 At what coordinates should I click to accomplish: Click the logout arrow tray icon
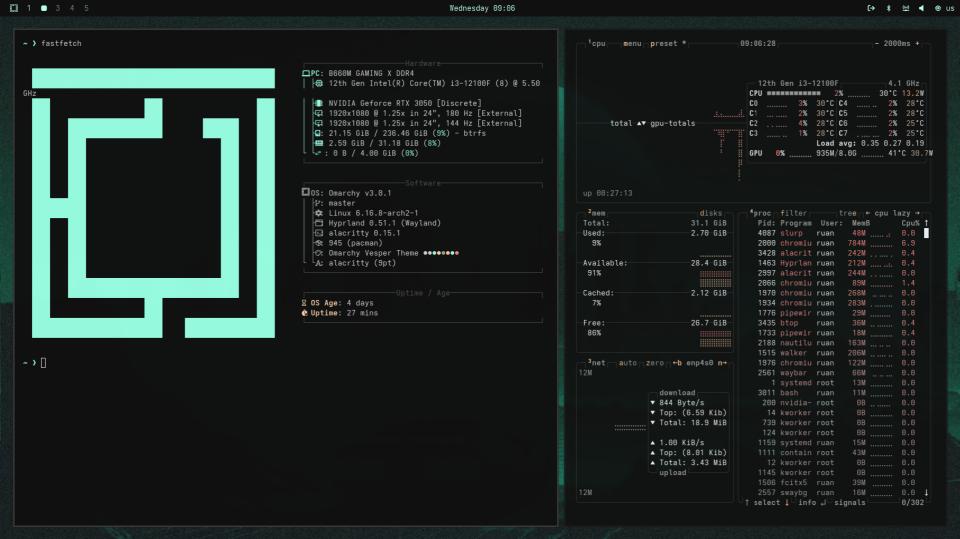[871, 8]
